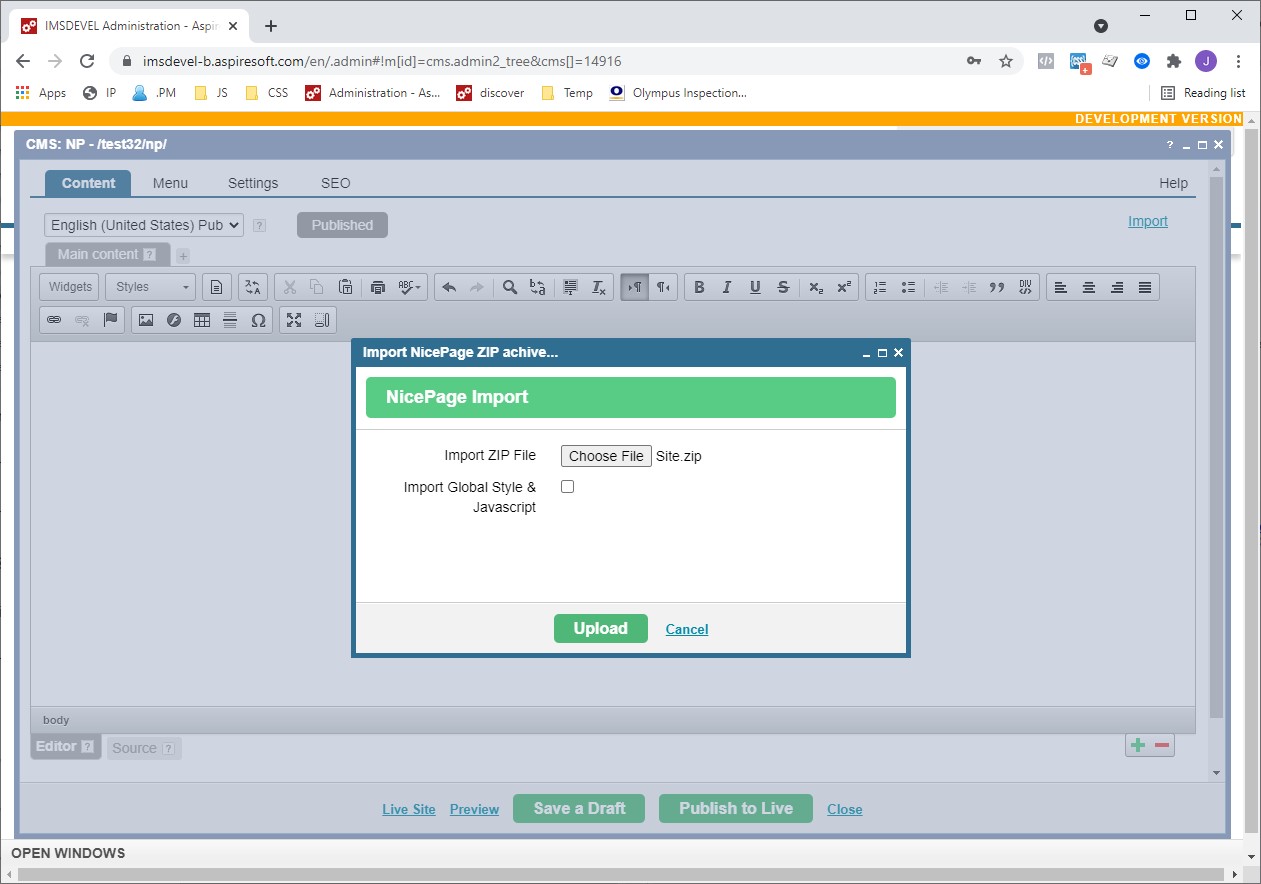Insert special character (Omega)
Screen dimensions: 1261x884
[258, 320]
